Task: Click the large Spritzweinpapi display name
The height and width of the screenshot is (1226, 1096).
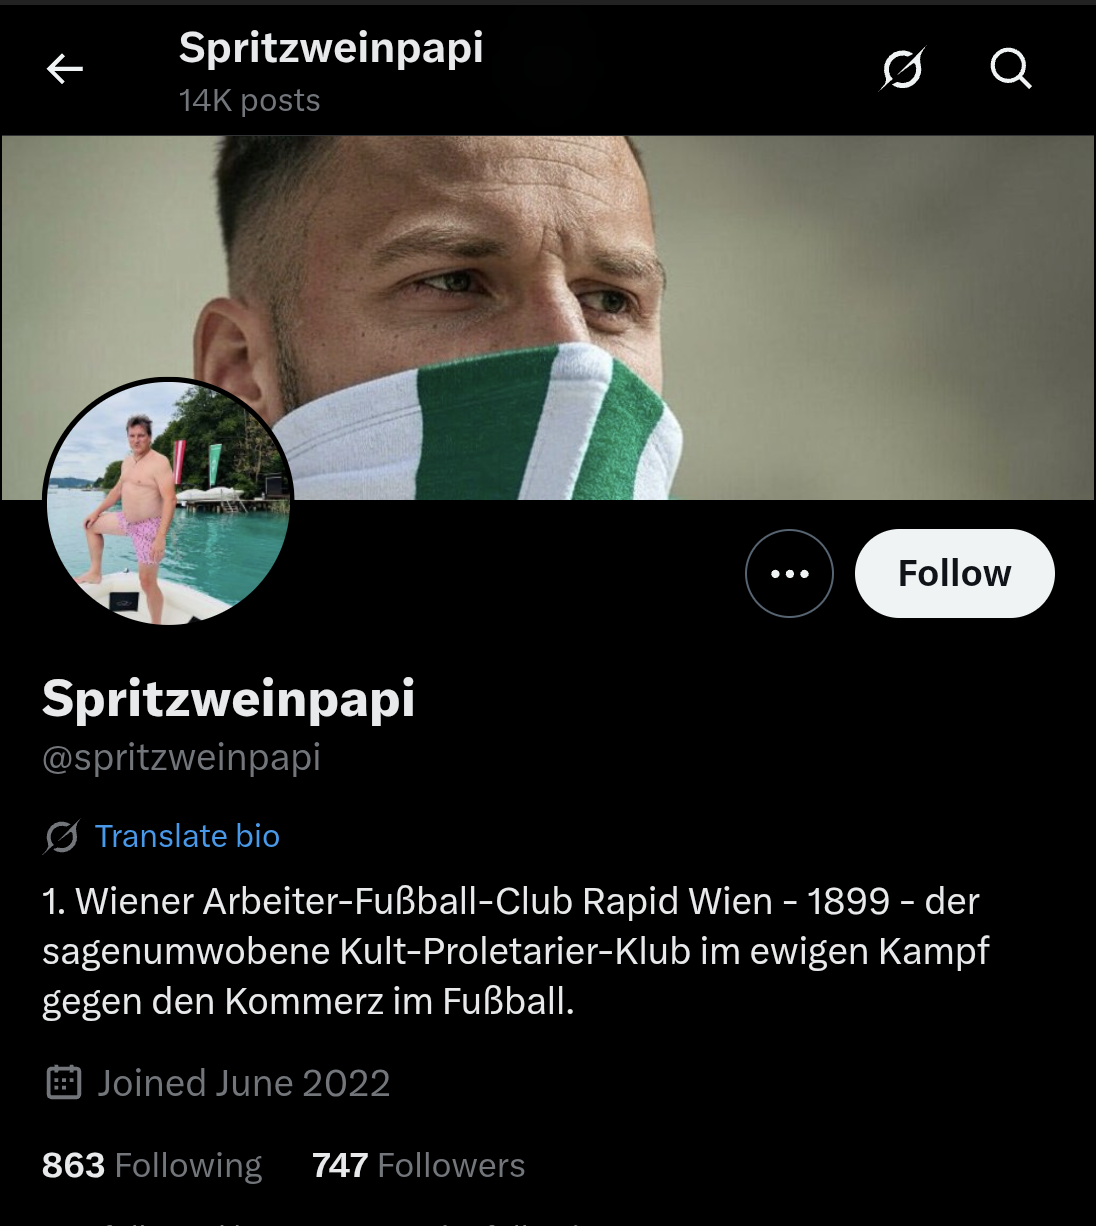Action: [228, 698]
